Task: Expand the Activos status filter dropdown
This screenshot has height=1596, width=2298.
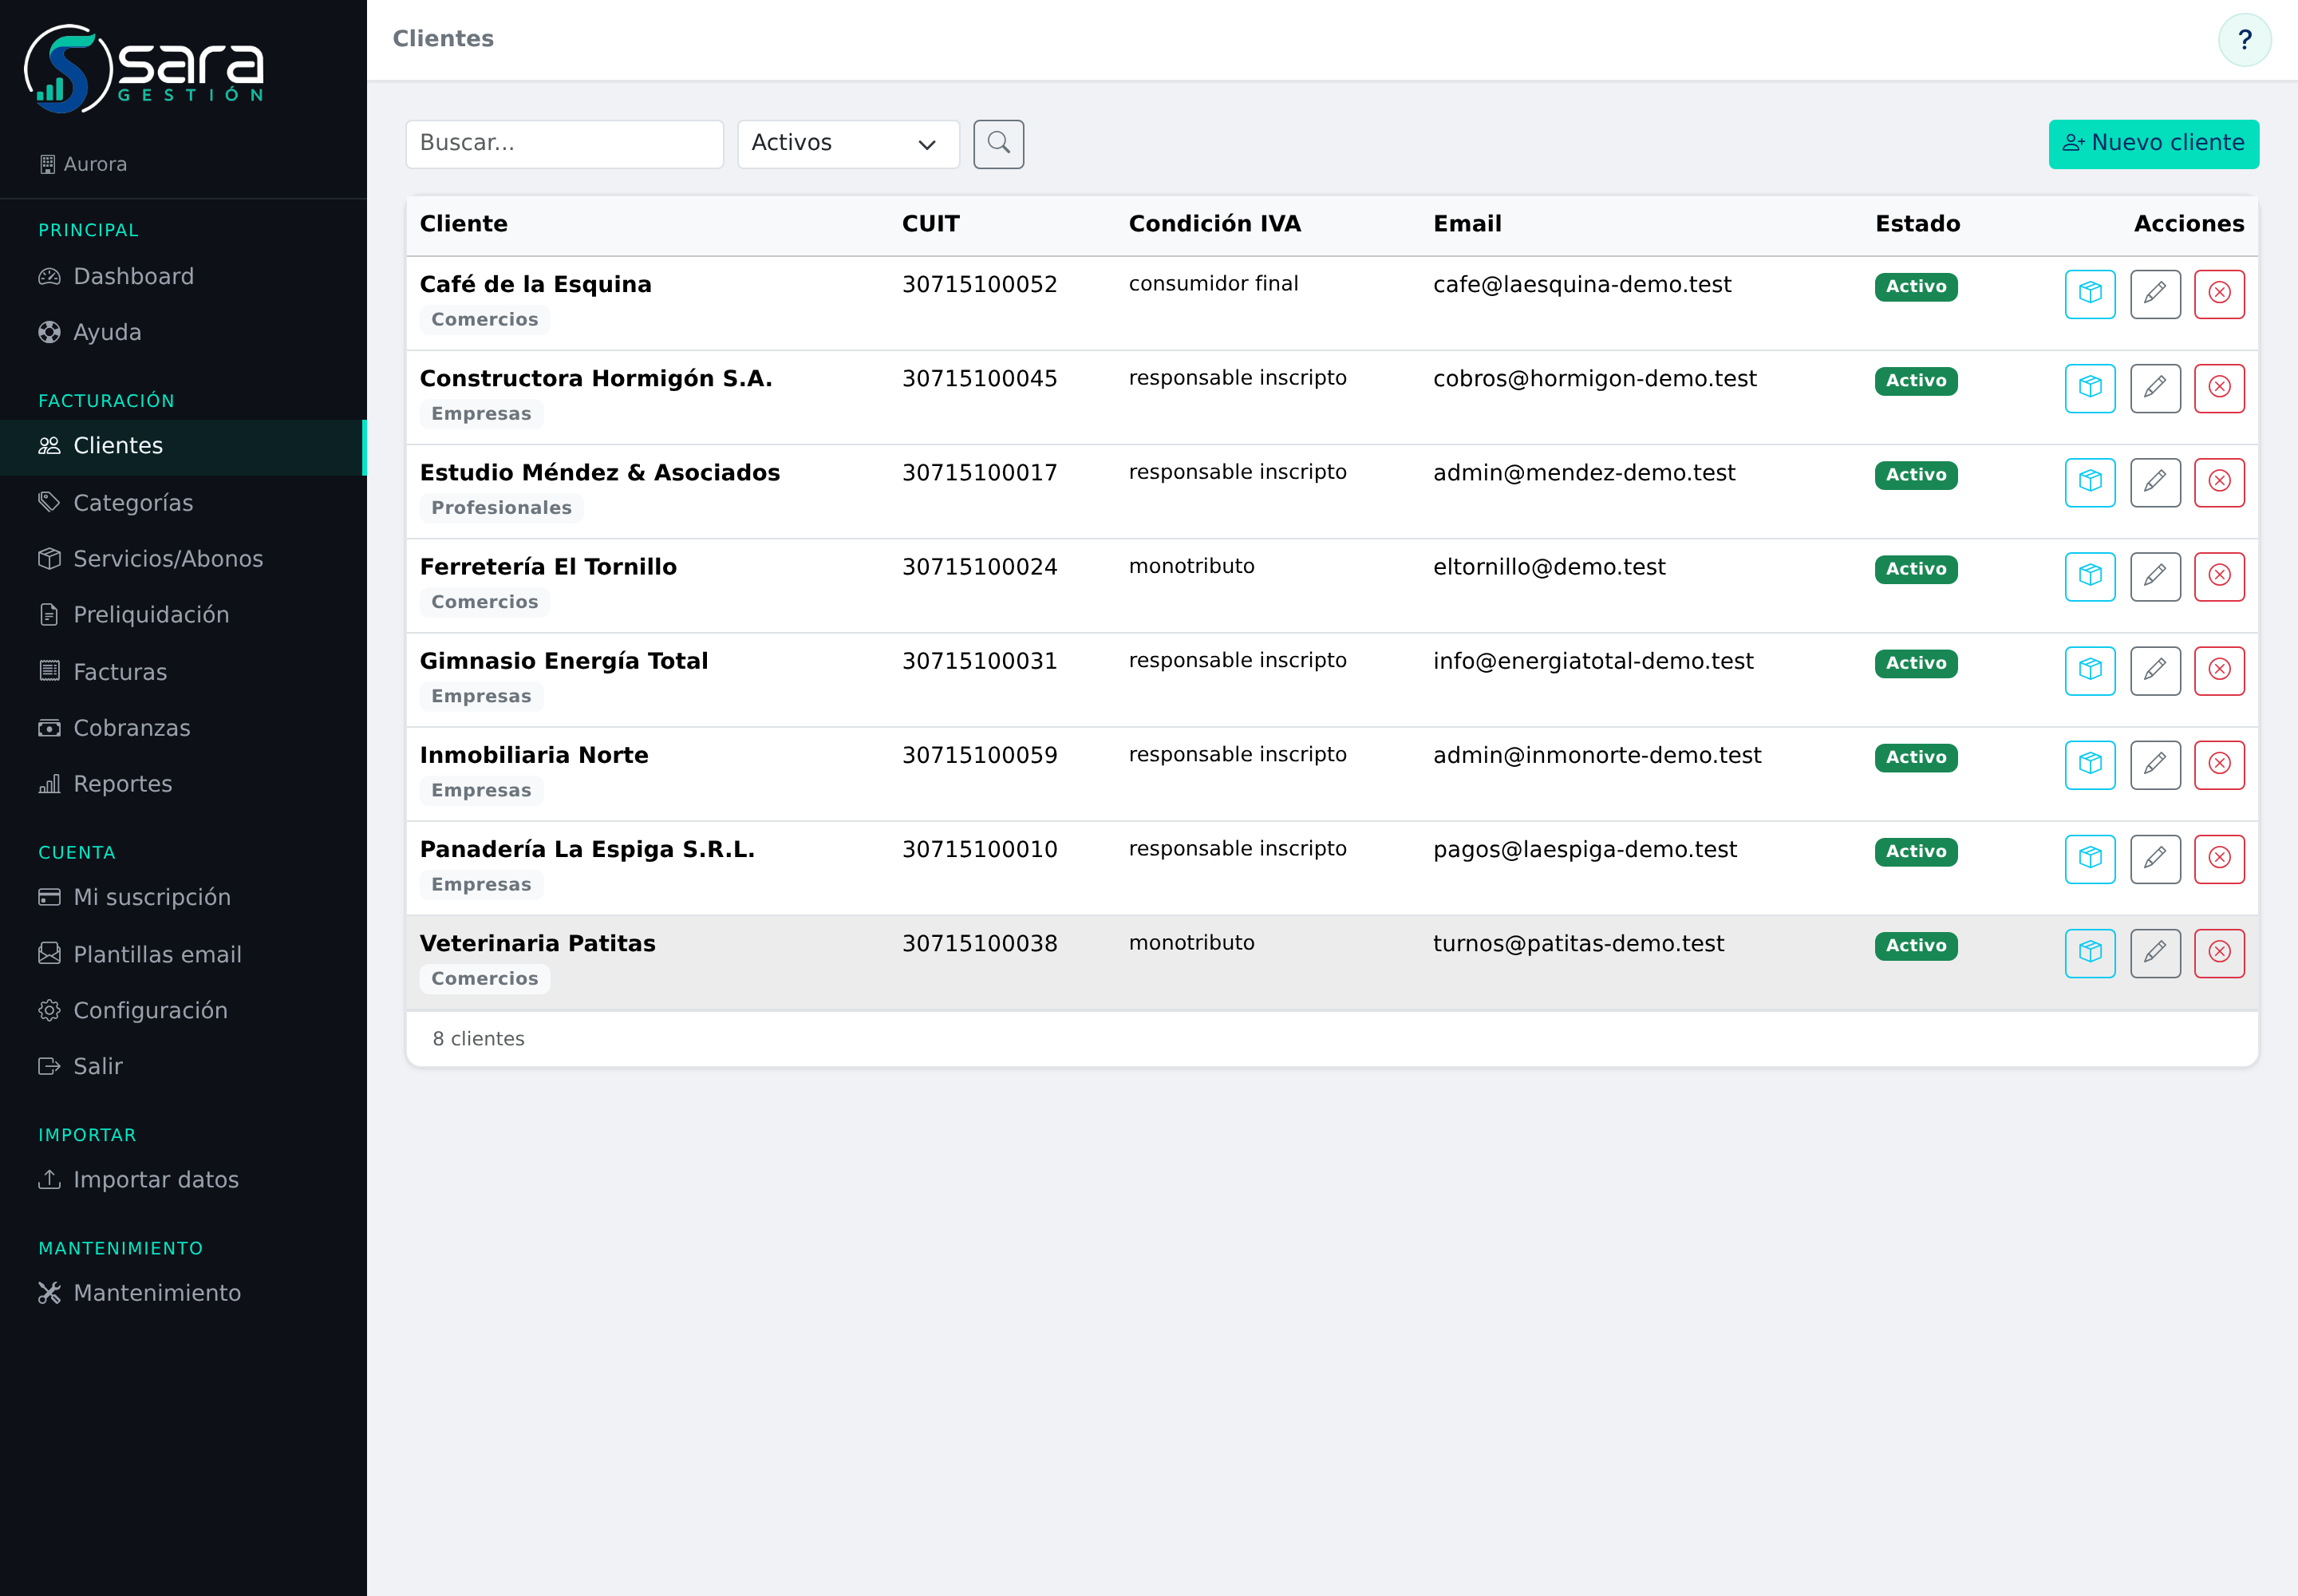Action: pyautogui.click(x=848, y=144)
